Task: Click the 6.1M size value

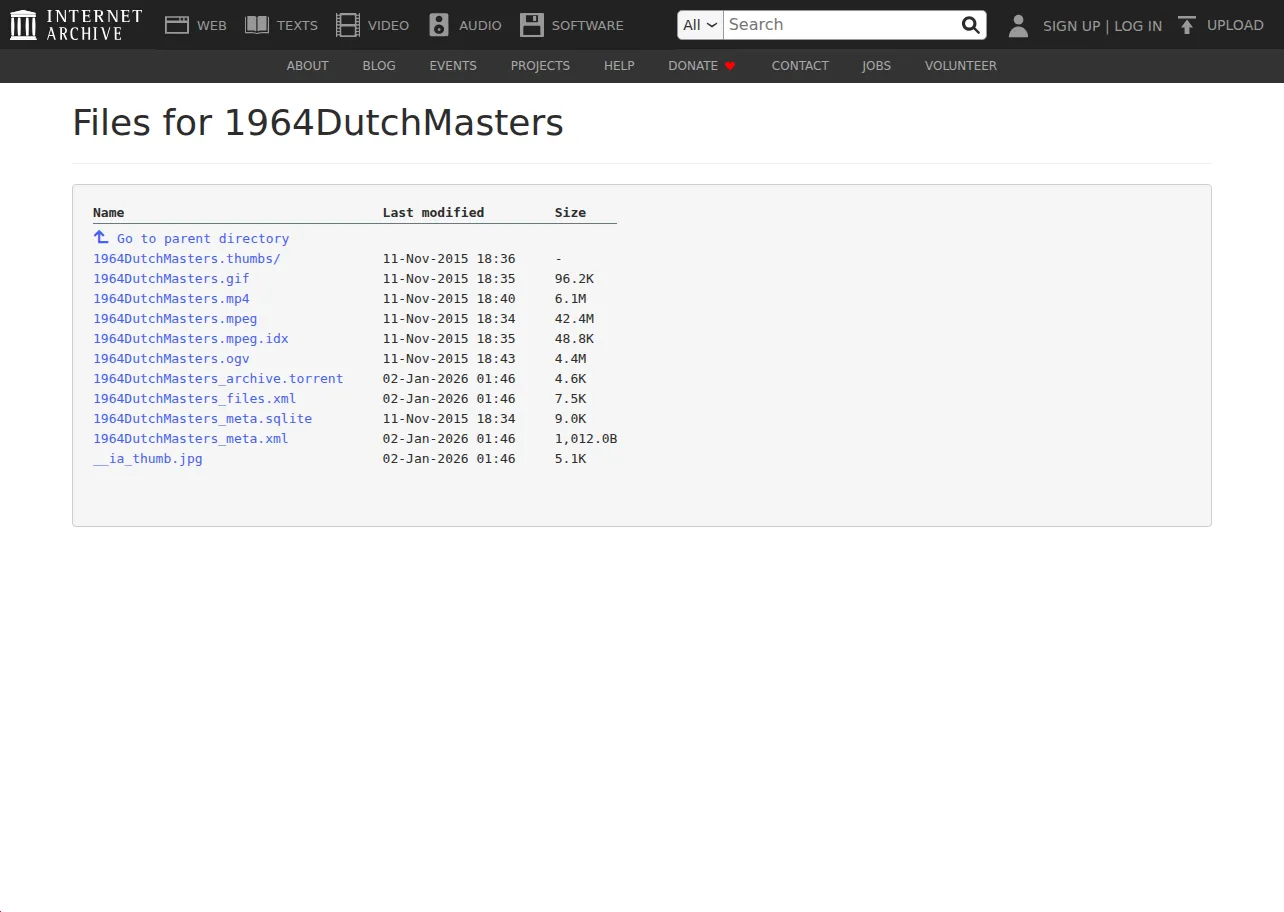Action: coord(570,299)
